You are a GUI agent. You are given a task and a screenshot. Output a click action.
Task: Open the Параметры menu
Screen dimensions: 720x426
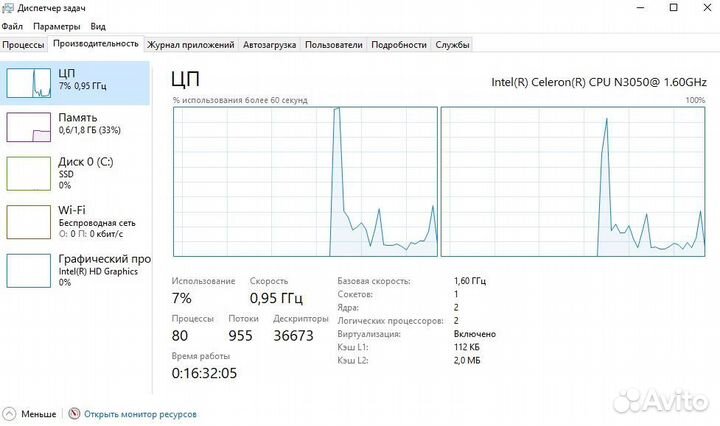pyautogui.click(x=56, y=26)
